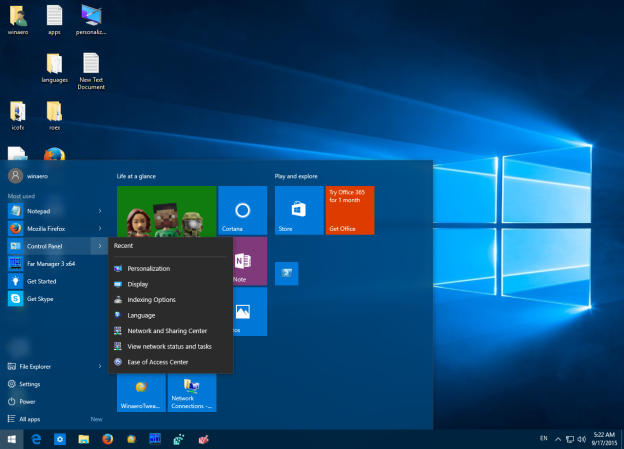Open the OneNote tile
The width and height of the screenshot is (624, 449).
pos(250,261)
